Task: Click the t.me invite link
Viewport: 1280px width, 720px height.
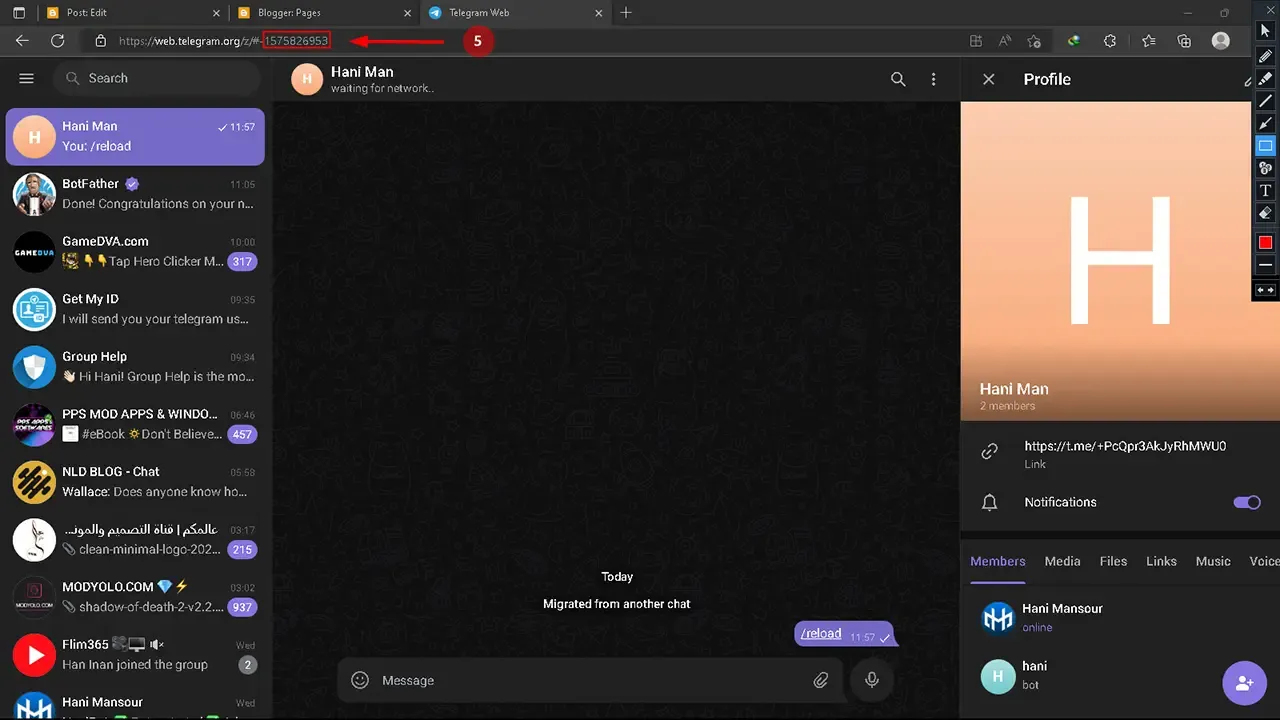Action: coord(1125,446)
